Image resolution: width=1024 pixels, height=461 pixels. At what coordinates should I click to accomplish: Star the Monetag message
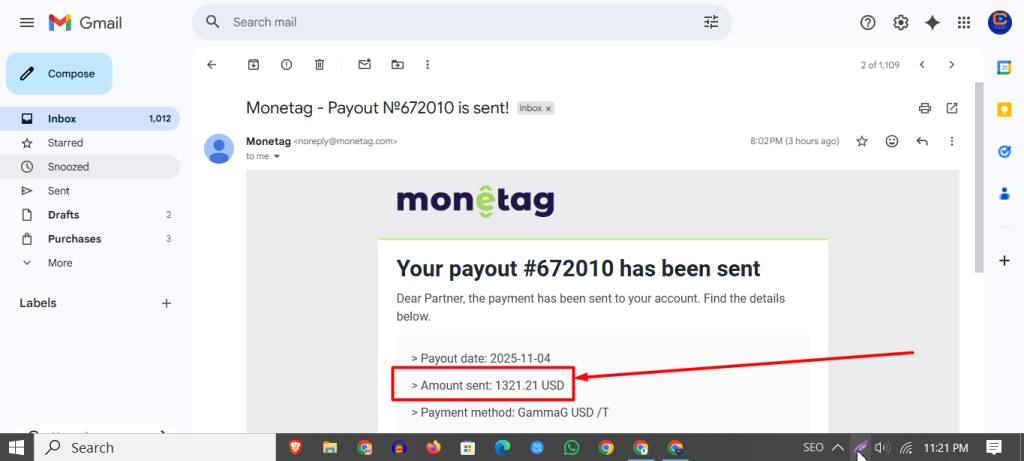(x=862, y=141)
